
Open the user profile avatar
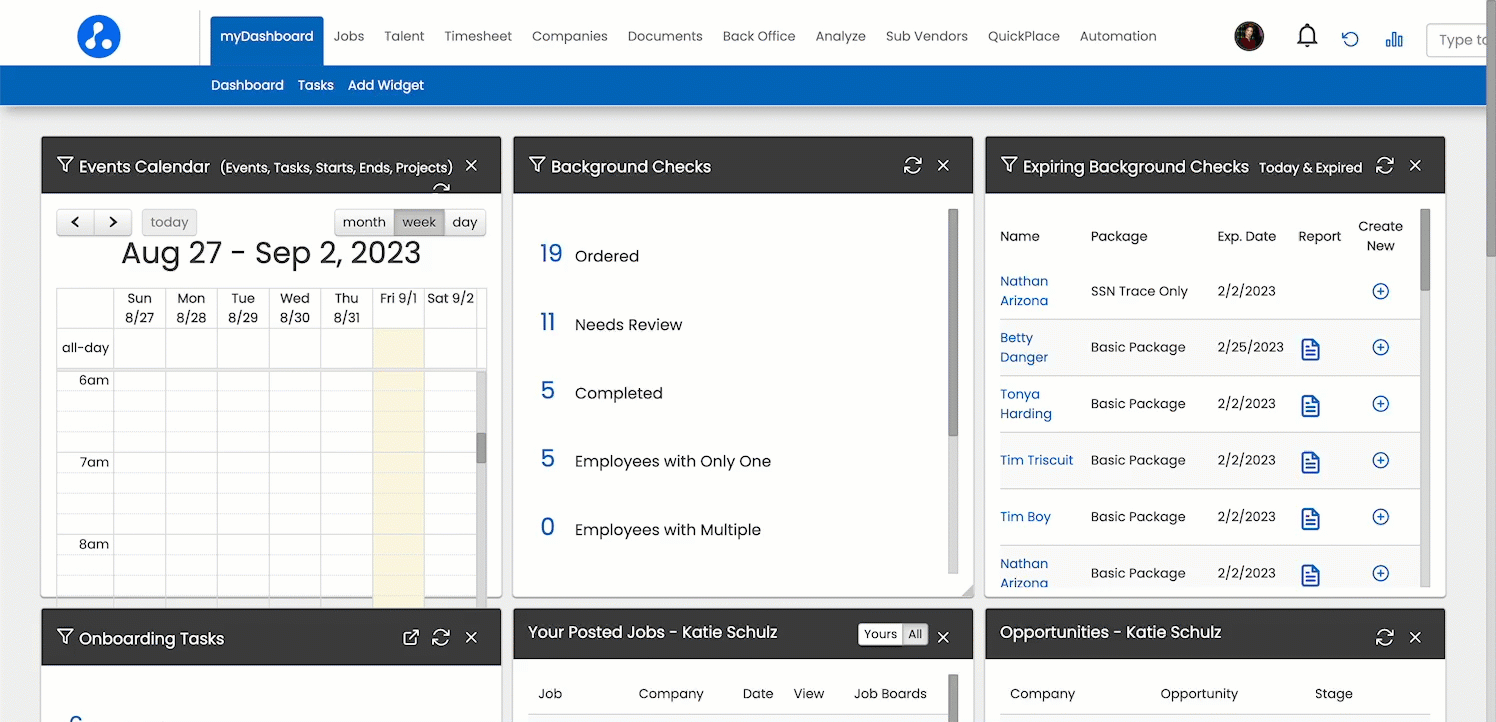(x=1250, y=37)
